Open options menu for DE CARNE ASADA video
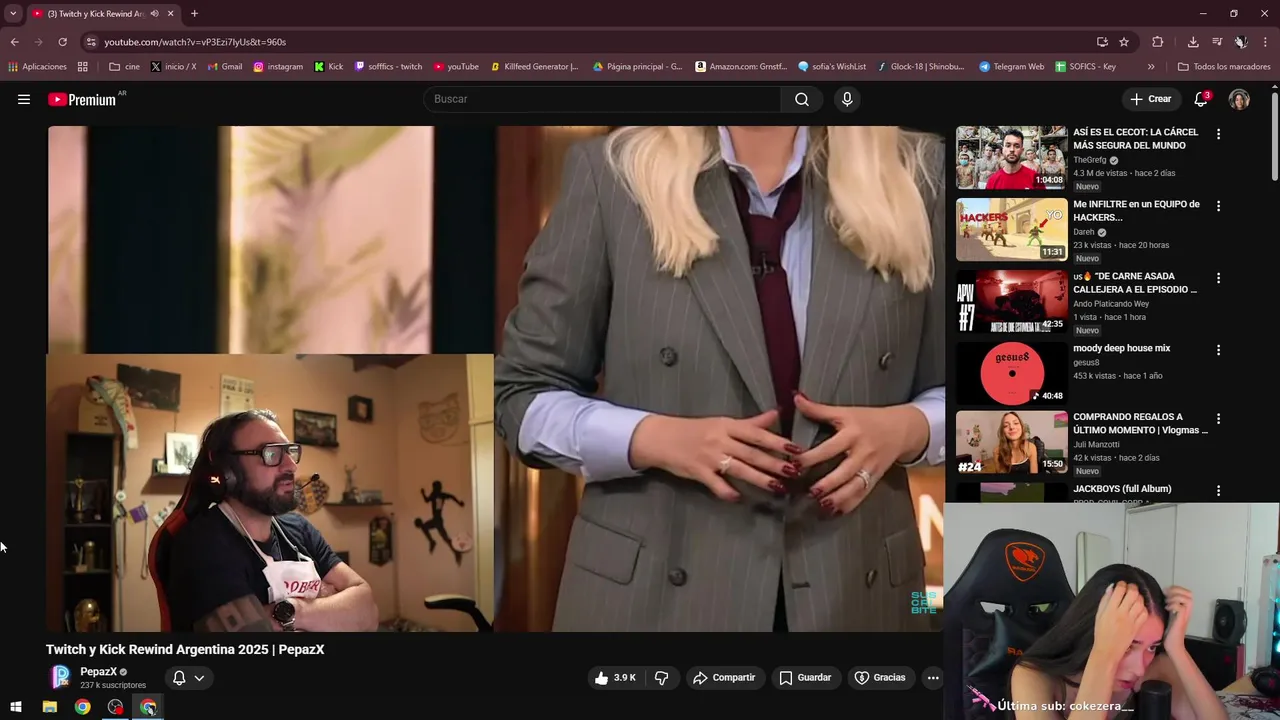1280x720 pixels. (x=1218, y=278)
